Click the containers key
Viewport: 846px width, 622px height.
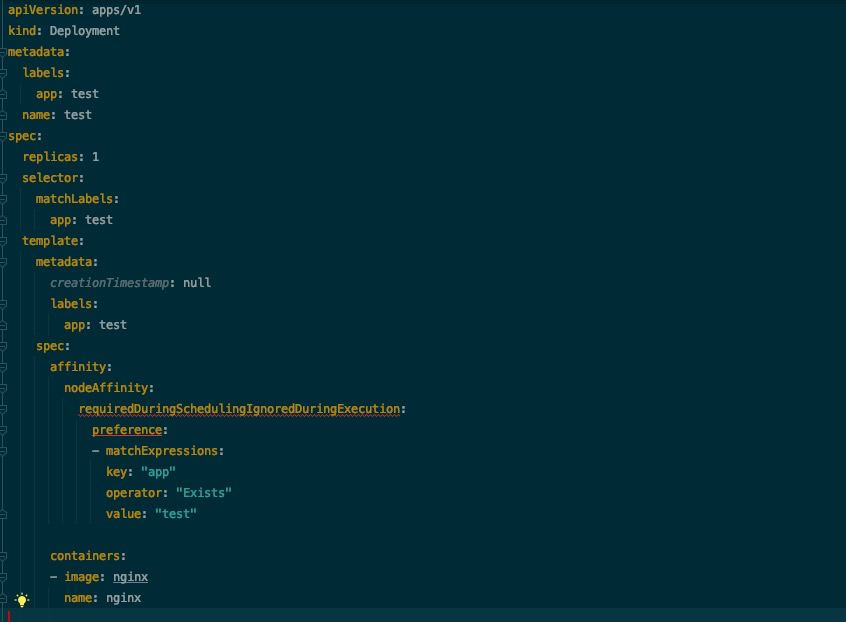pyautogui.click(x=85, y=556)
